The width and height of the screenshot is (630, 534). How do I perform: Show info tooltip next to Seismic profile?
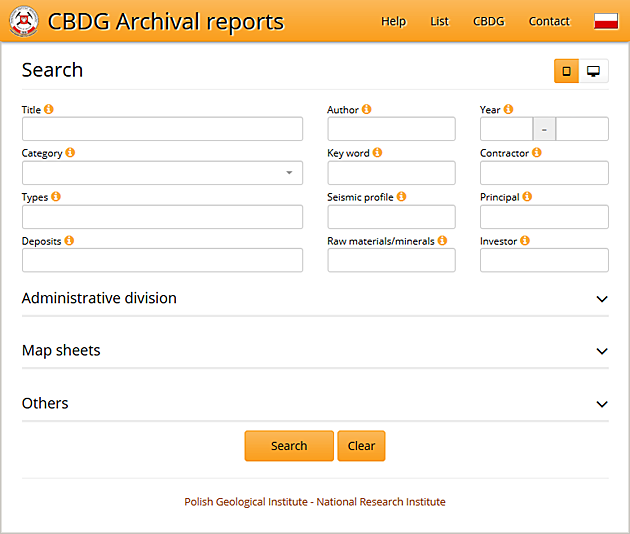pos(401,196)
